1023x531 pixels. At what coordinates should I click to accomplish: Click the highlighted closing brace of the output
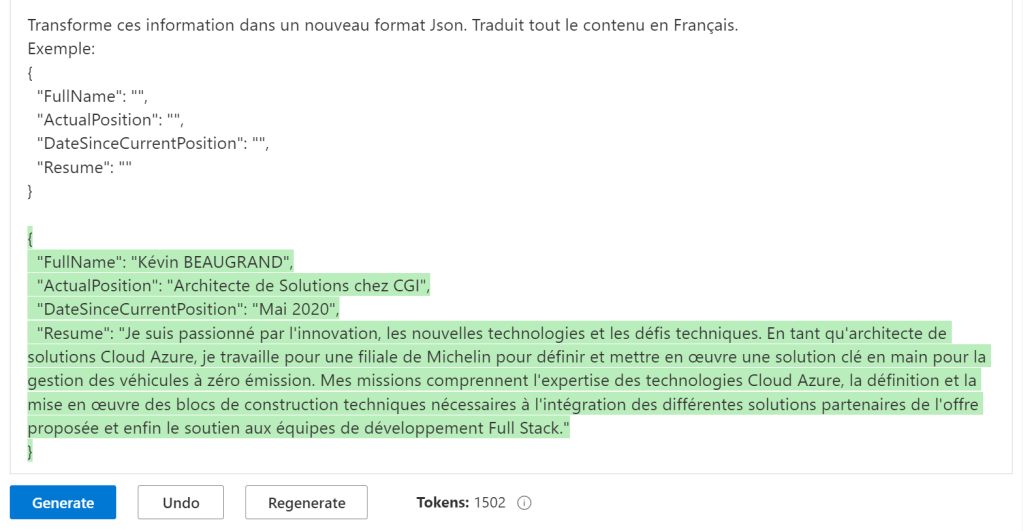(x=31, y=451)
